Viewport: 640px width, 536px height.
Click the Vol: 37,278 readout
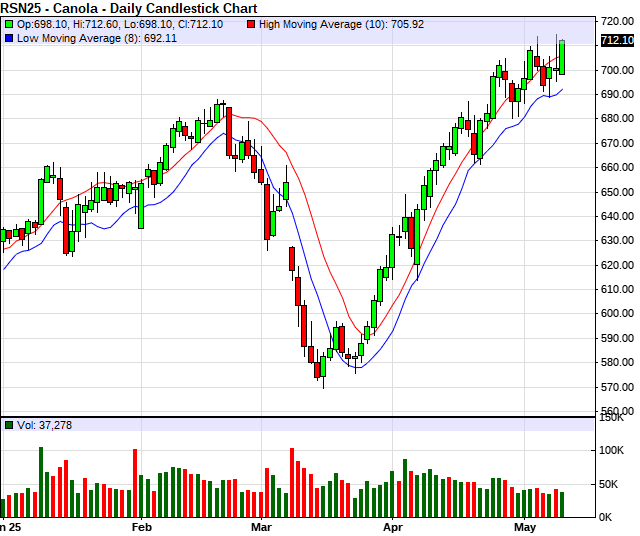pyautogui.click(x=44, y=425)
